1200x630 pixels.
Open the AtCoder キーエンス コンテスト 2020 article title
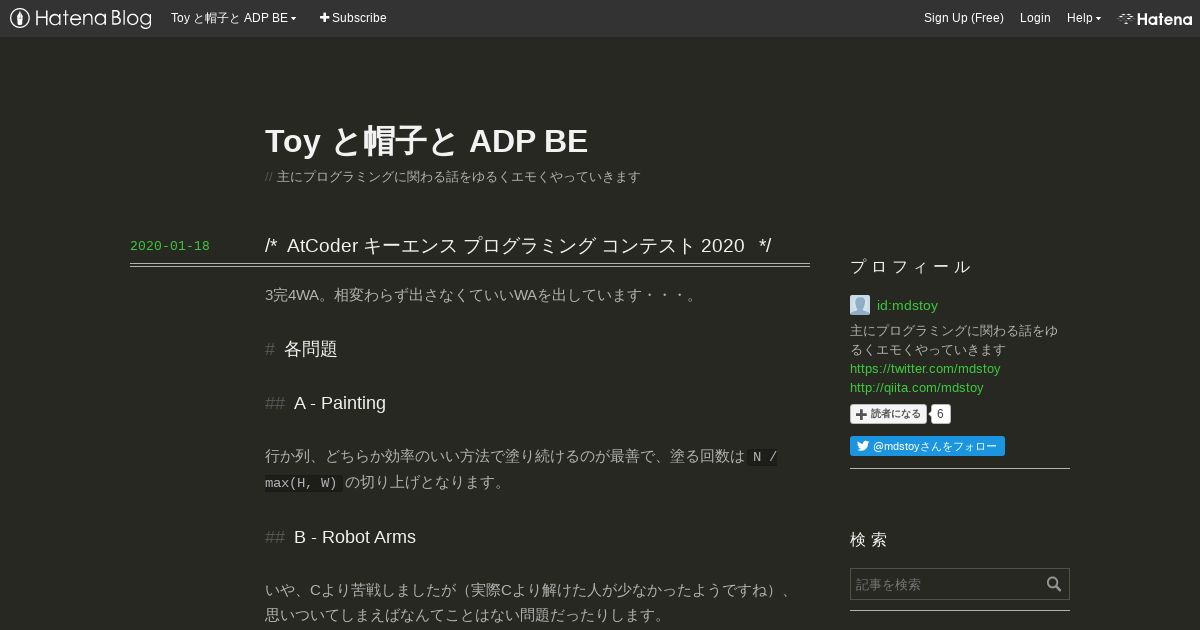518,246
